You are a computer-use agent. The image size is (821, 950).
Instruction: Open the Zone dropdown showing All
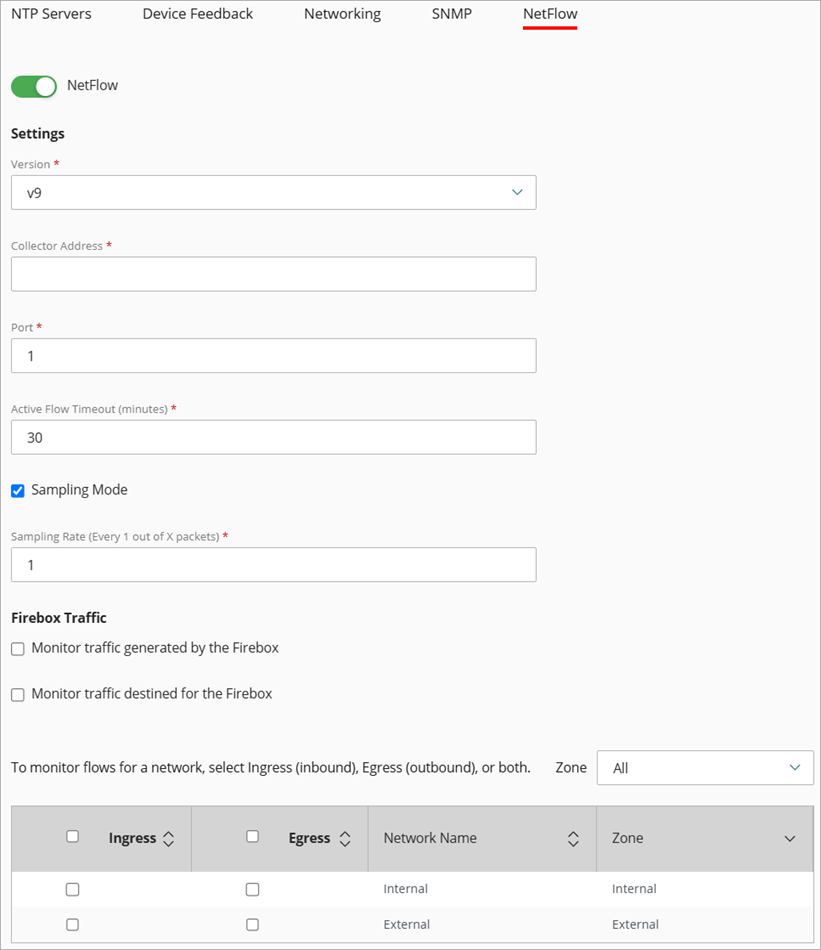pyautogui.click(x=705, y=767)
